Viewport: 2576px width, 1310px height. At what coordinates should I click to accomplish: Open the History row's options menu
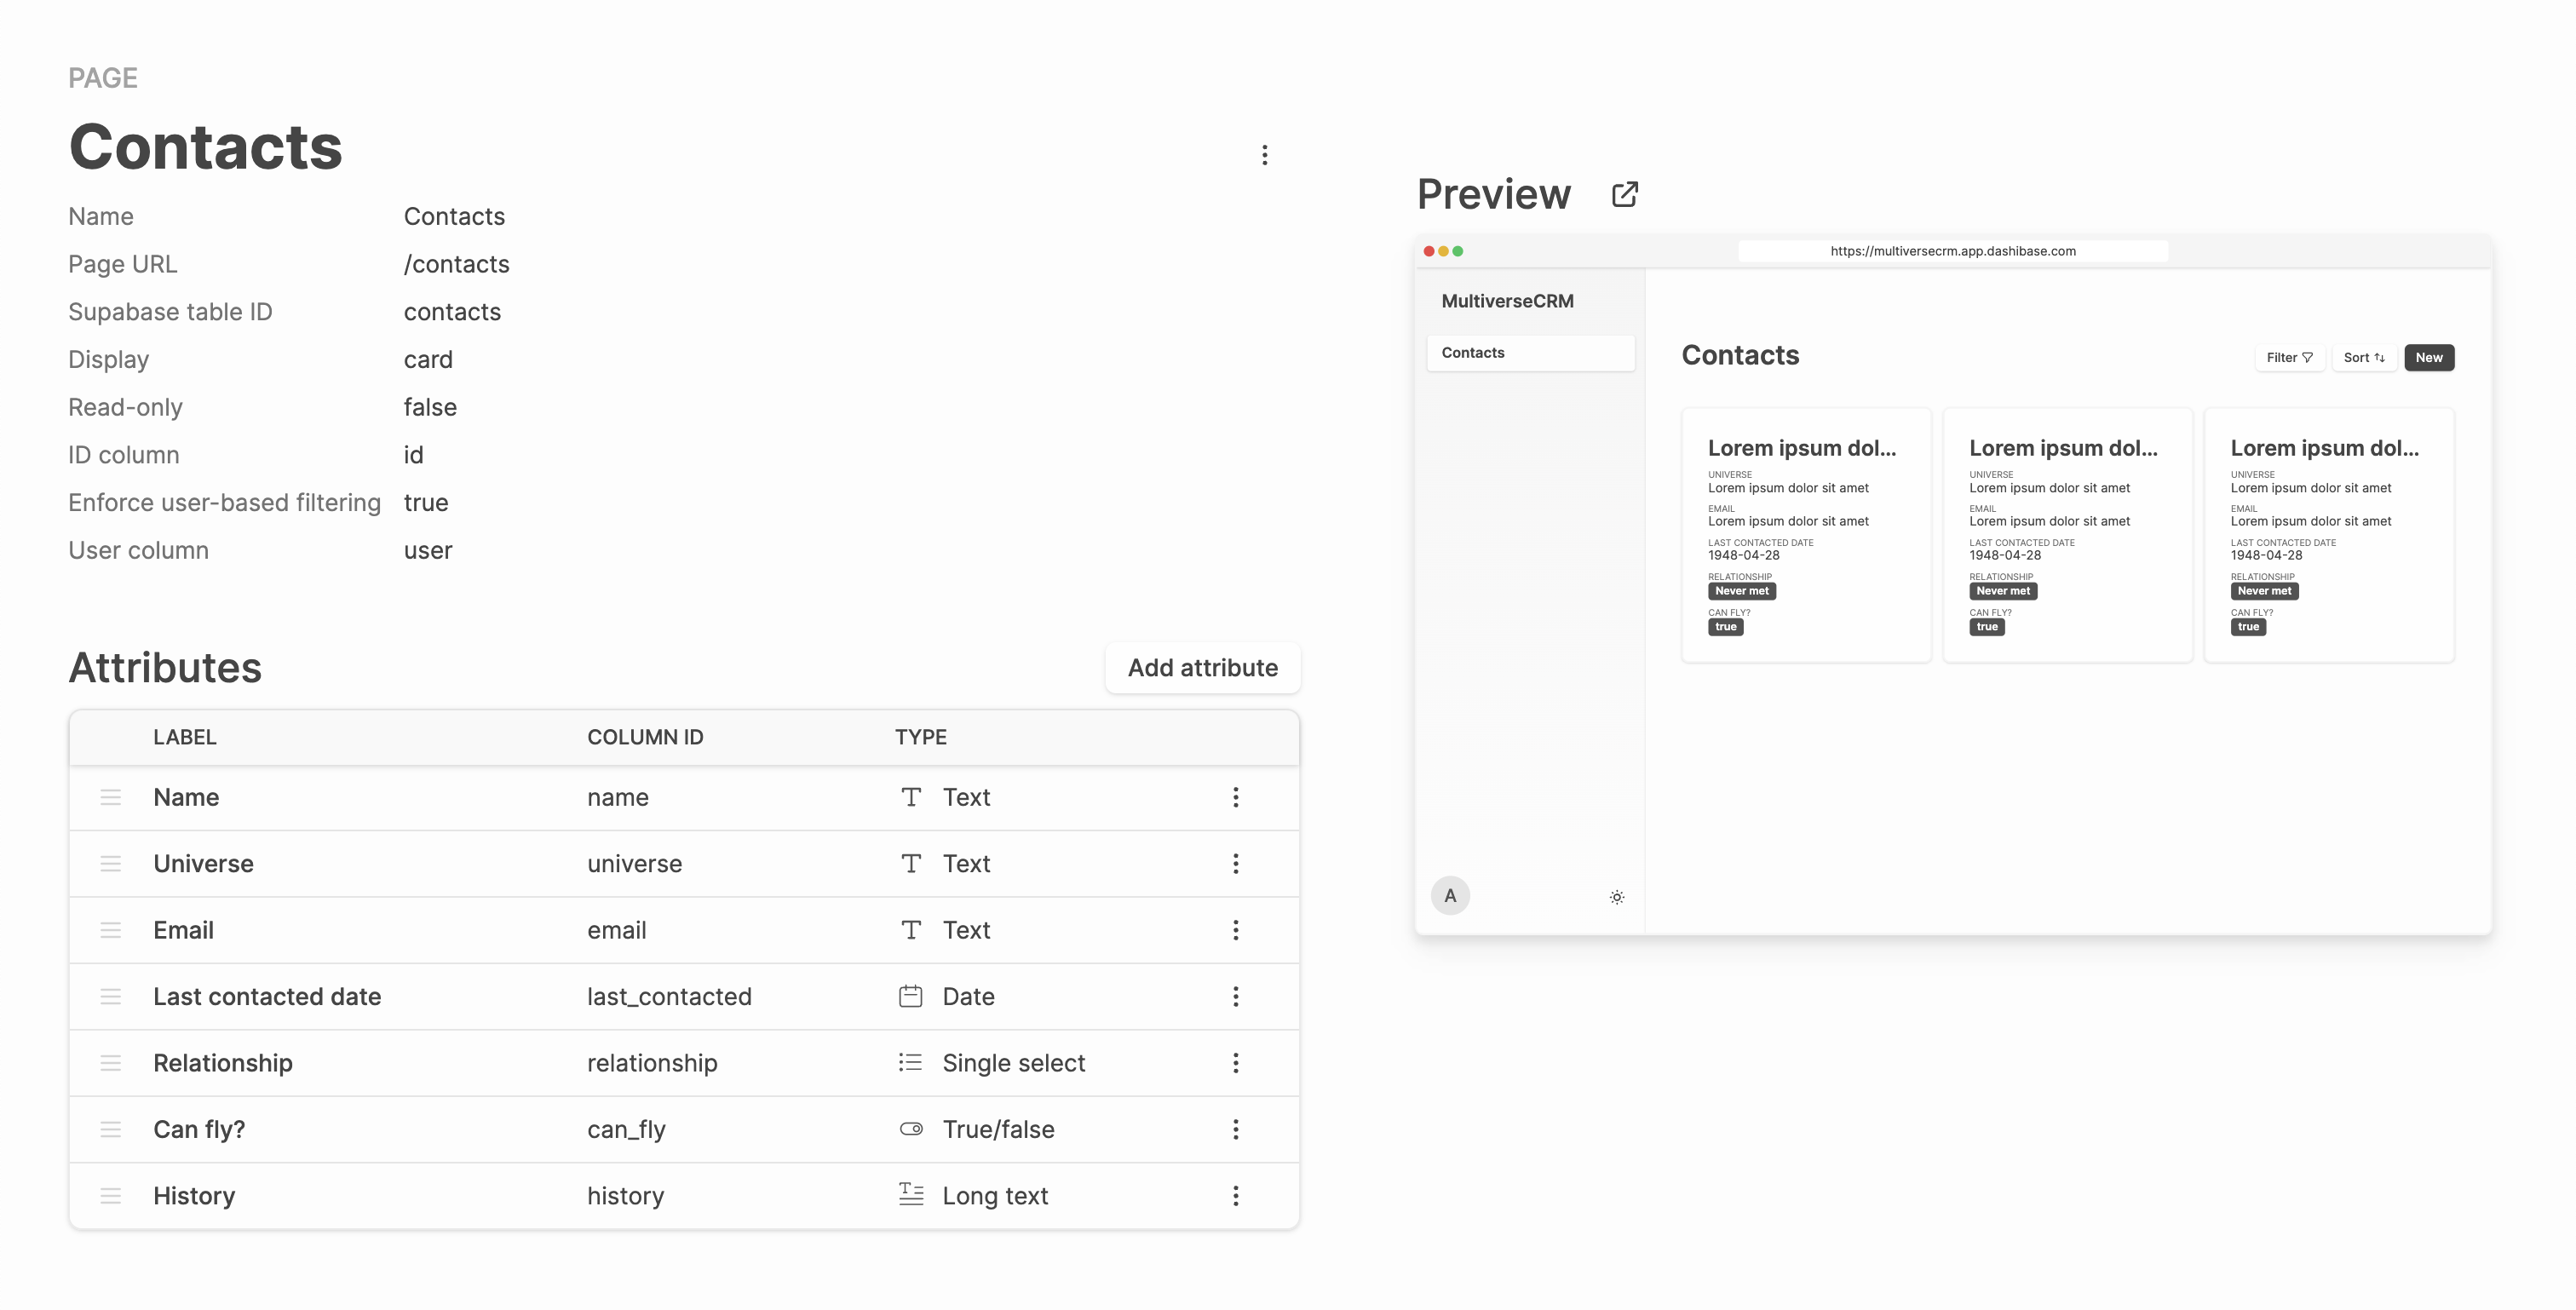click(x=1236, y=1196)
